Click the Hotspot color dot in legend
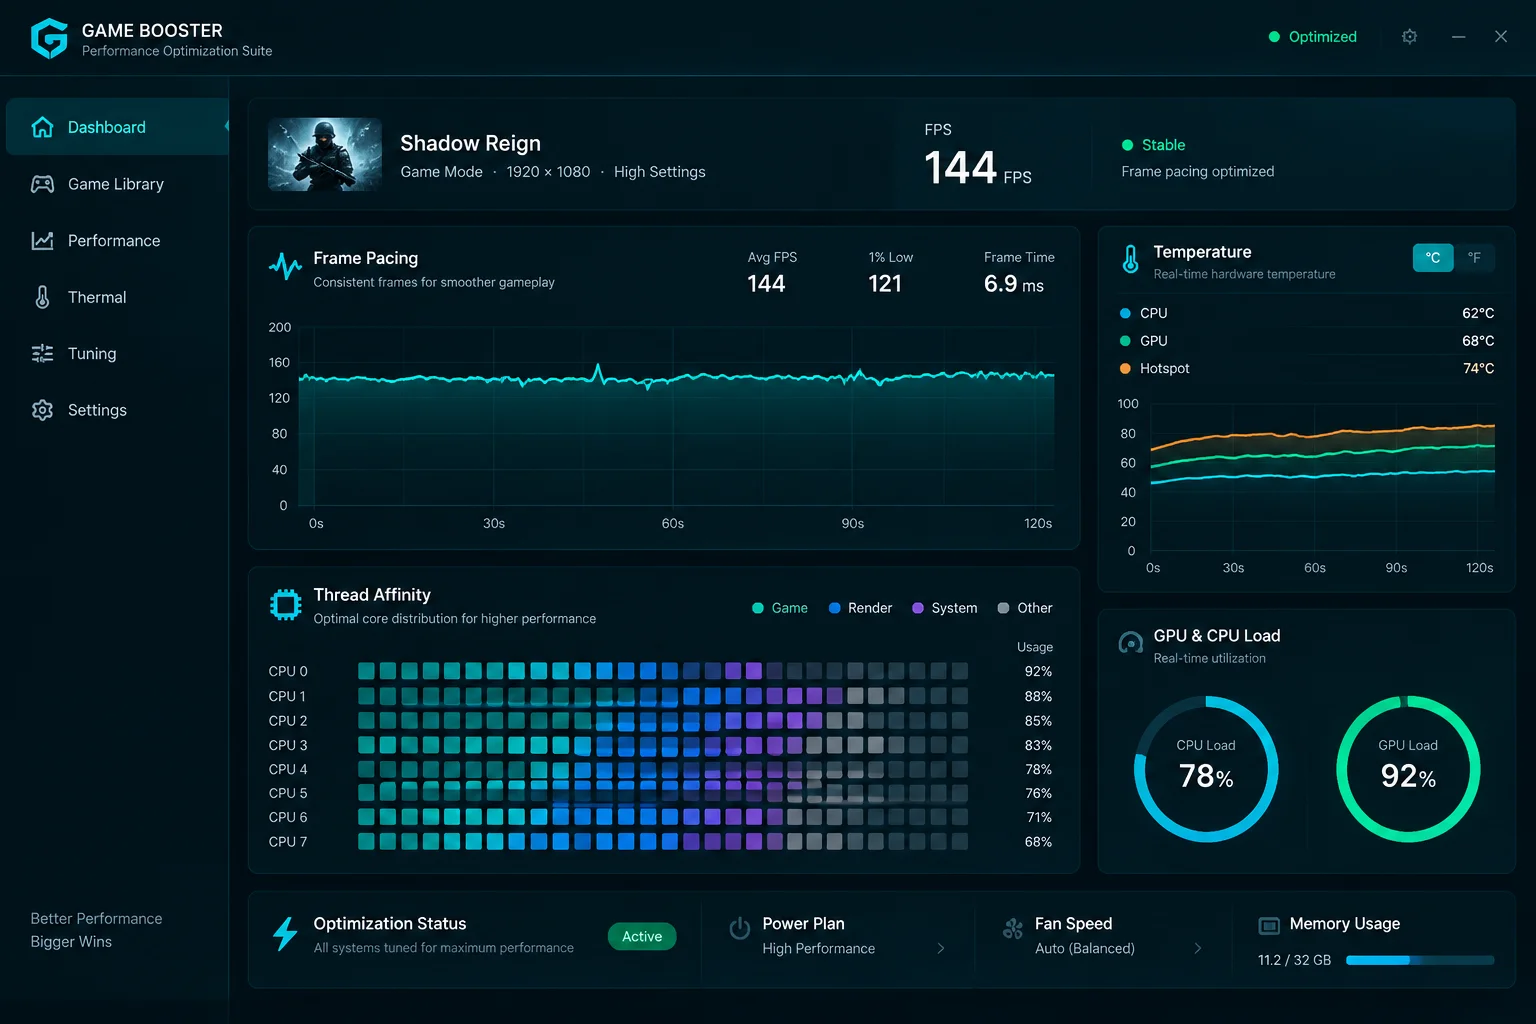This screenshot has height=1024, width=1536. coord(1125,368)
